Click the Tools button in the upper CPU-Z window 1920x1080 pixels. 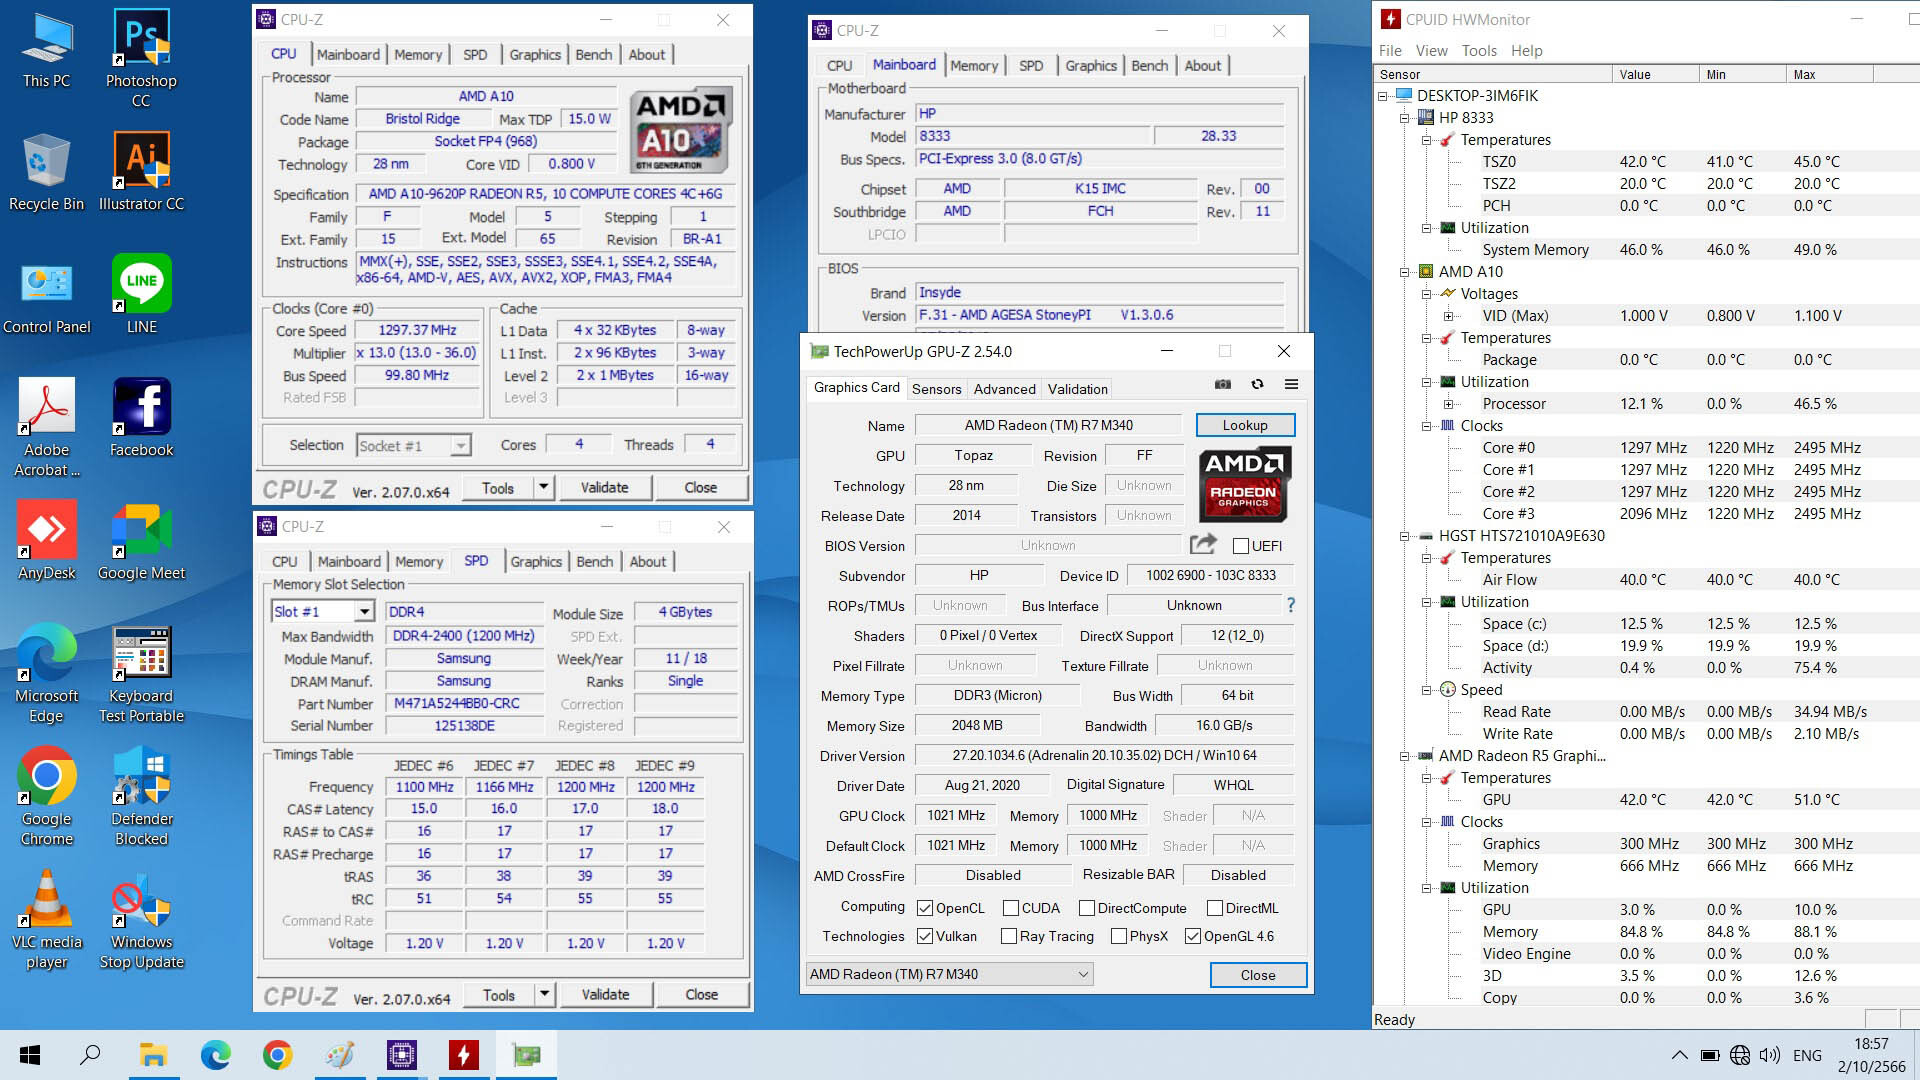(x=498, y=488)
